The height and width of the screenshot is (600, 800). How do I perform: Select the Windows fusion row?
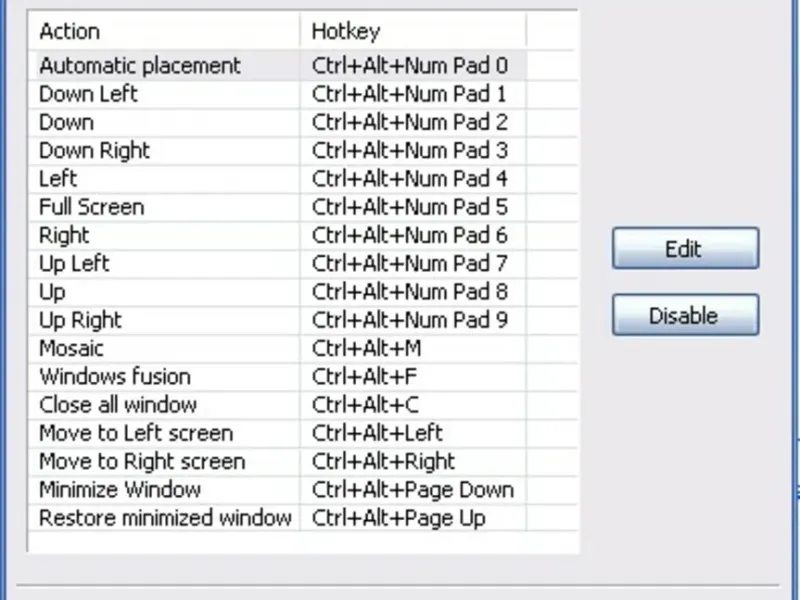(x=114, y=377)
